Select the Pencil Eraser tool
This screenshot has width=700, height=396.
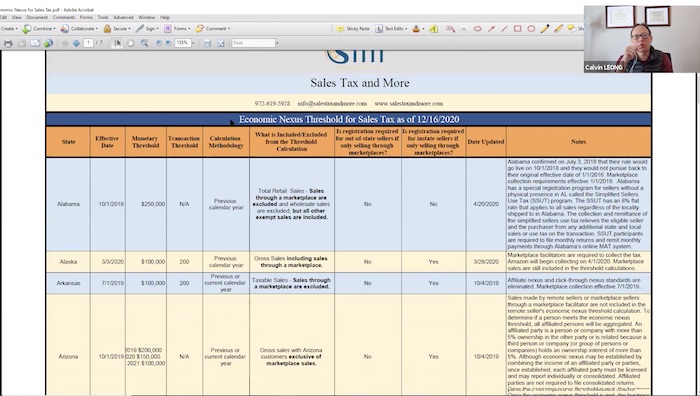[x=558, y=29]
